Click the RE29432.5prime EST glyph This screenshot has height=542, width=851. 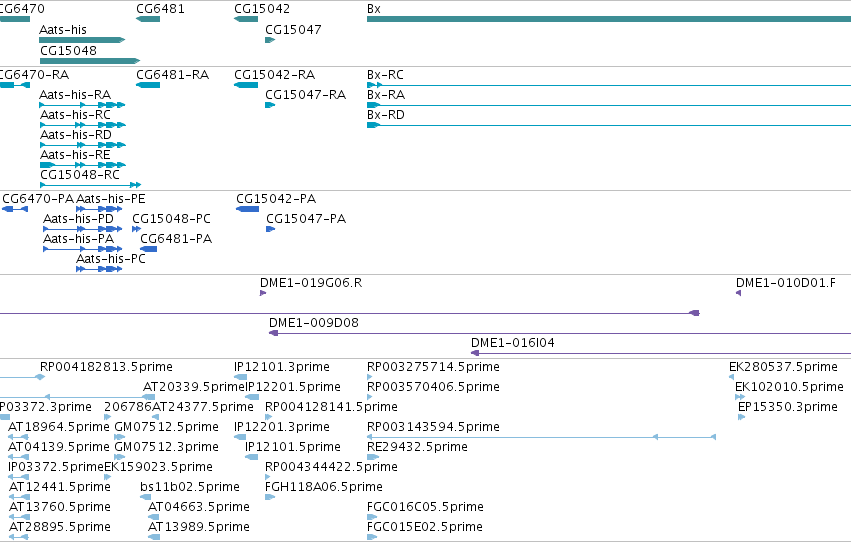tap(373, 457)
